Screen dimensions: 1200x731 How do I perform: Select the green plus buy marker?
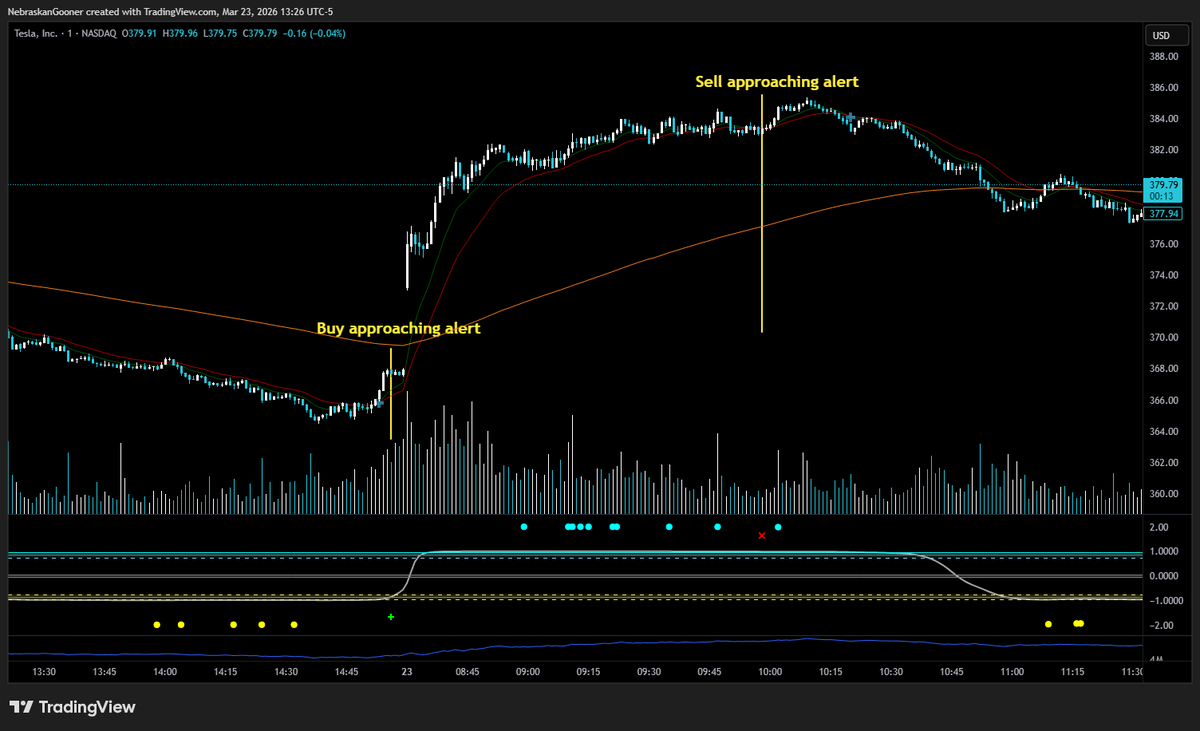coord(391,617)
